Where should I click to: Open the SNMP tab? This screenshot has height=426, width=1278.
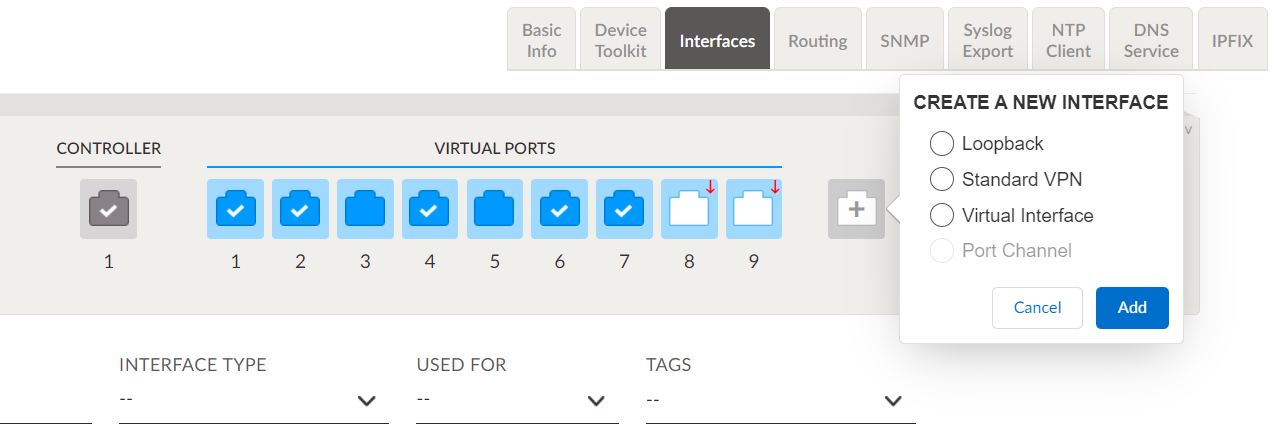point(905,41)
